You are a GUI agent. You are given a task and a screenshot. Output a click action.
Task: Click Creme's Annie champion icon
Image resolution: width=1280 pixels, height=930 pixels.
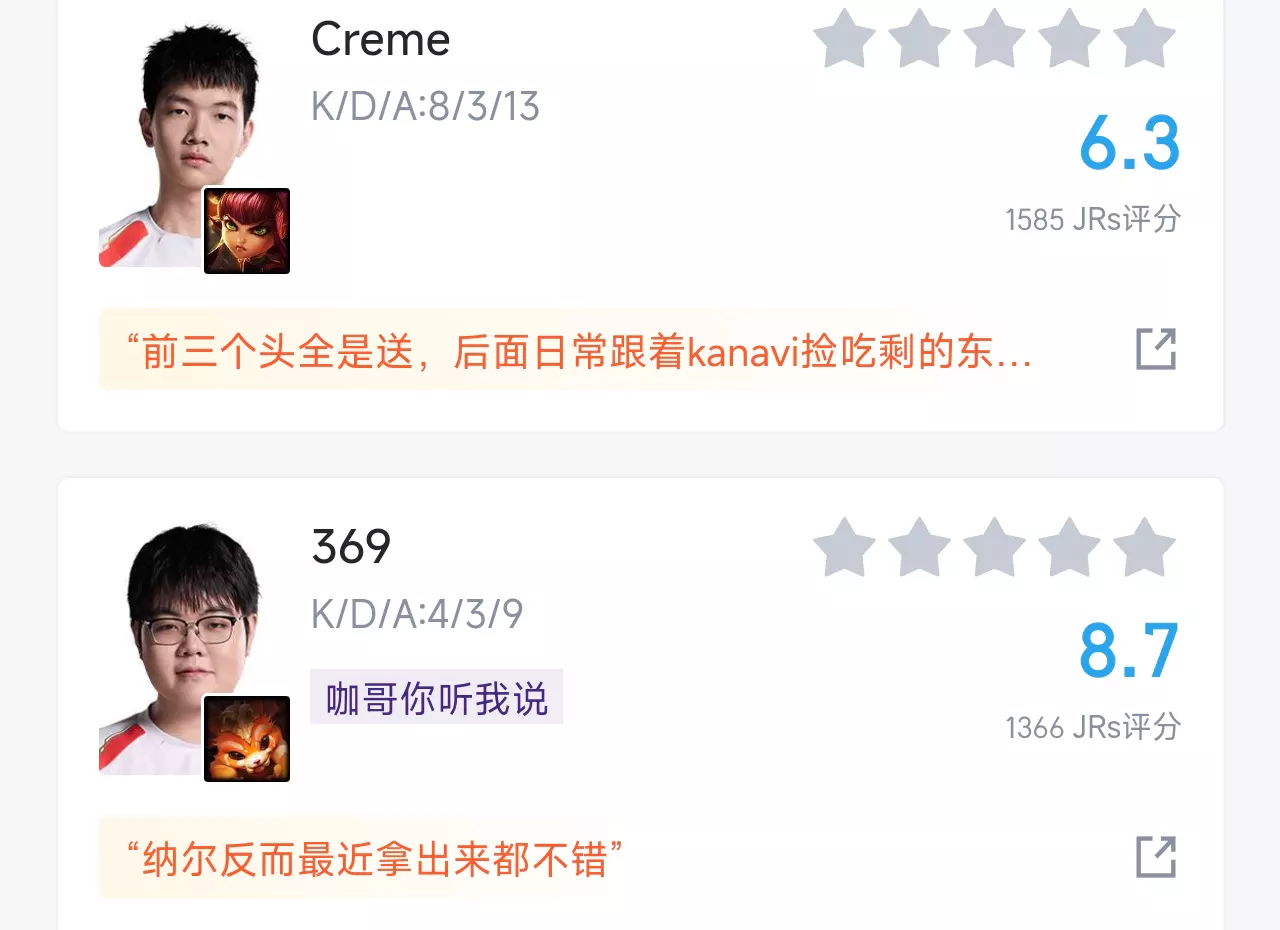[247, 231]
